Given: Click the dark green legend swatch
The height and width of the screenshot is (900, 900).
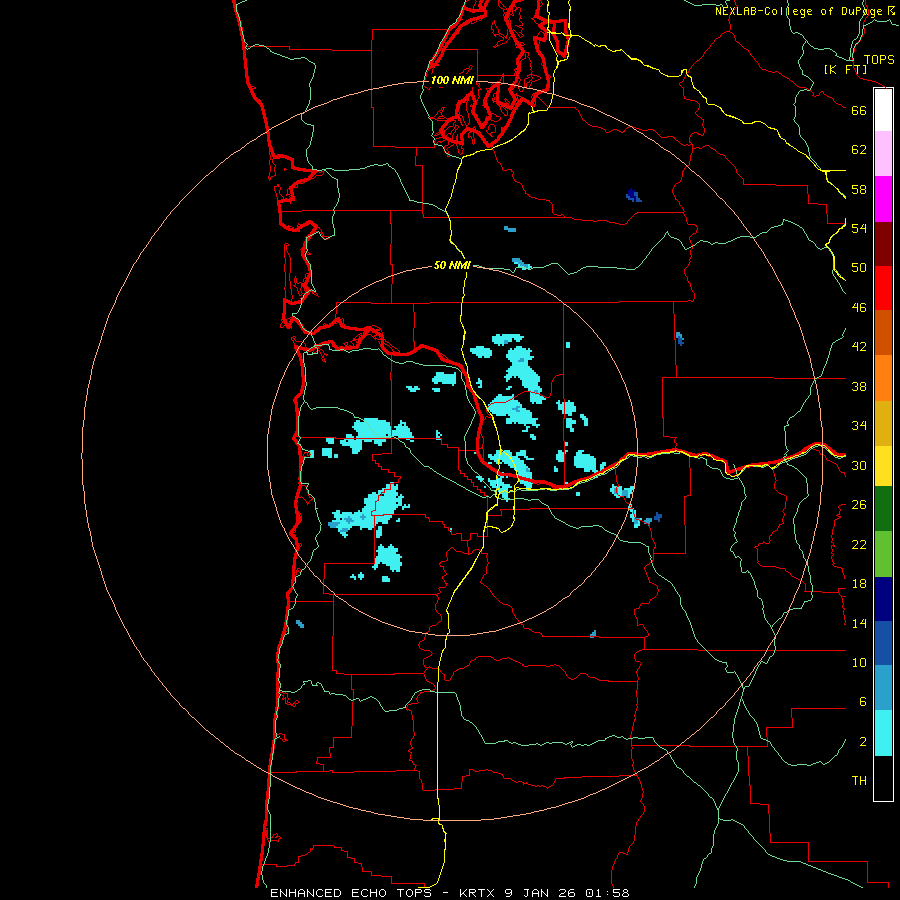Looking at the screenshot, I should [883, 509].
